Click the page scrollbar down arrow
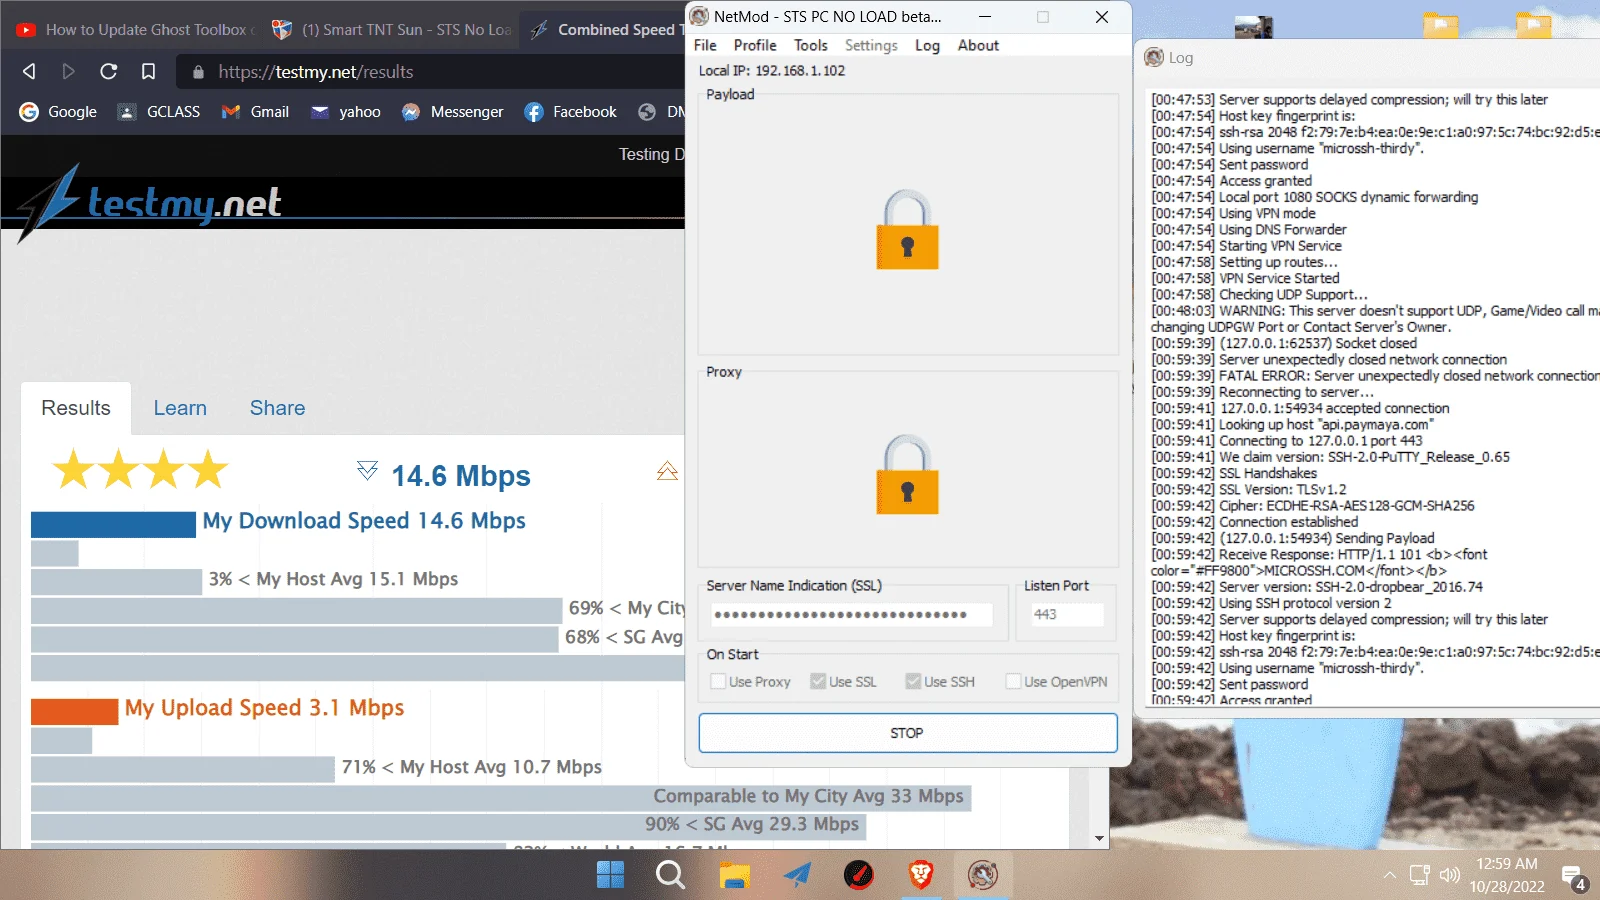1600x900 pixels. [1099, 839]
